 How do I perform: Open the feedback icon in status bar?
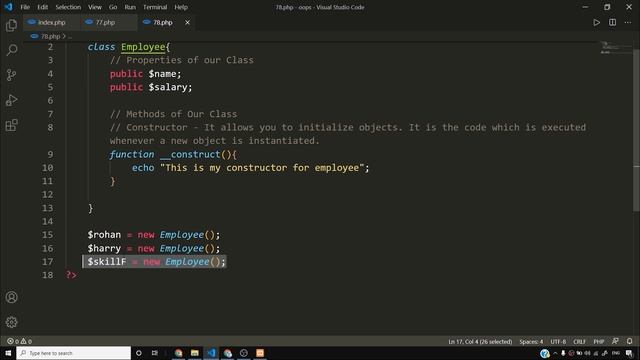click(615, 341)
